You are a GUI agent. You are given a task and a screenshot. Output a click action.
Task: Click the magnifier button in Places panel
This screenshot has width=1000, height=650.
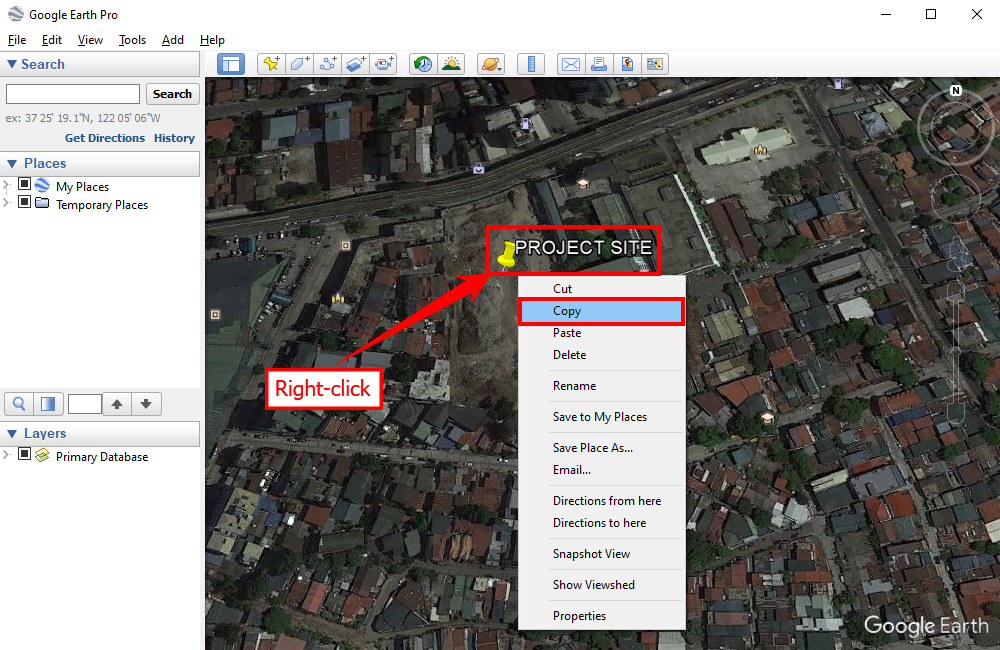point(19,404)
